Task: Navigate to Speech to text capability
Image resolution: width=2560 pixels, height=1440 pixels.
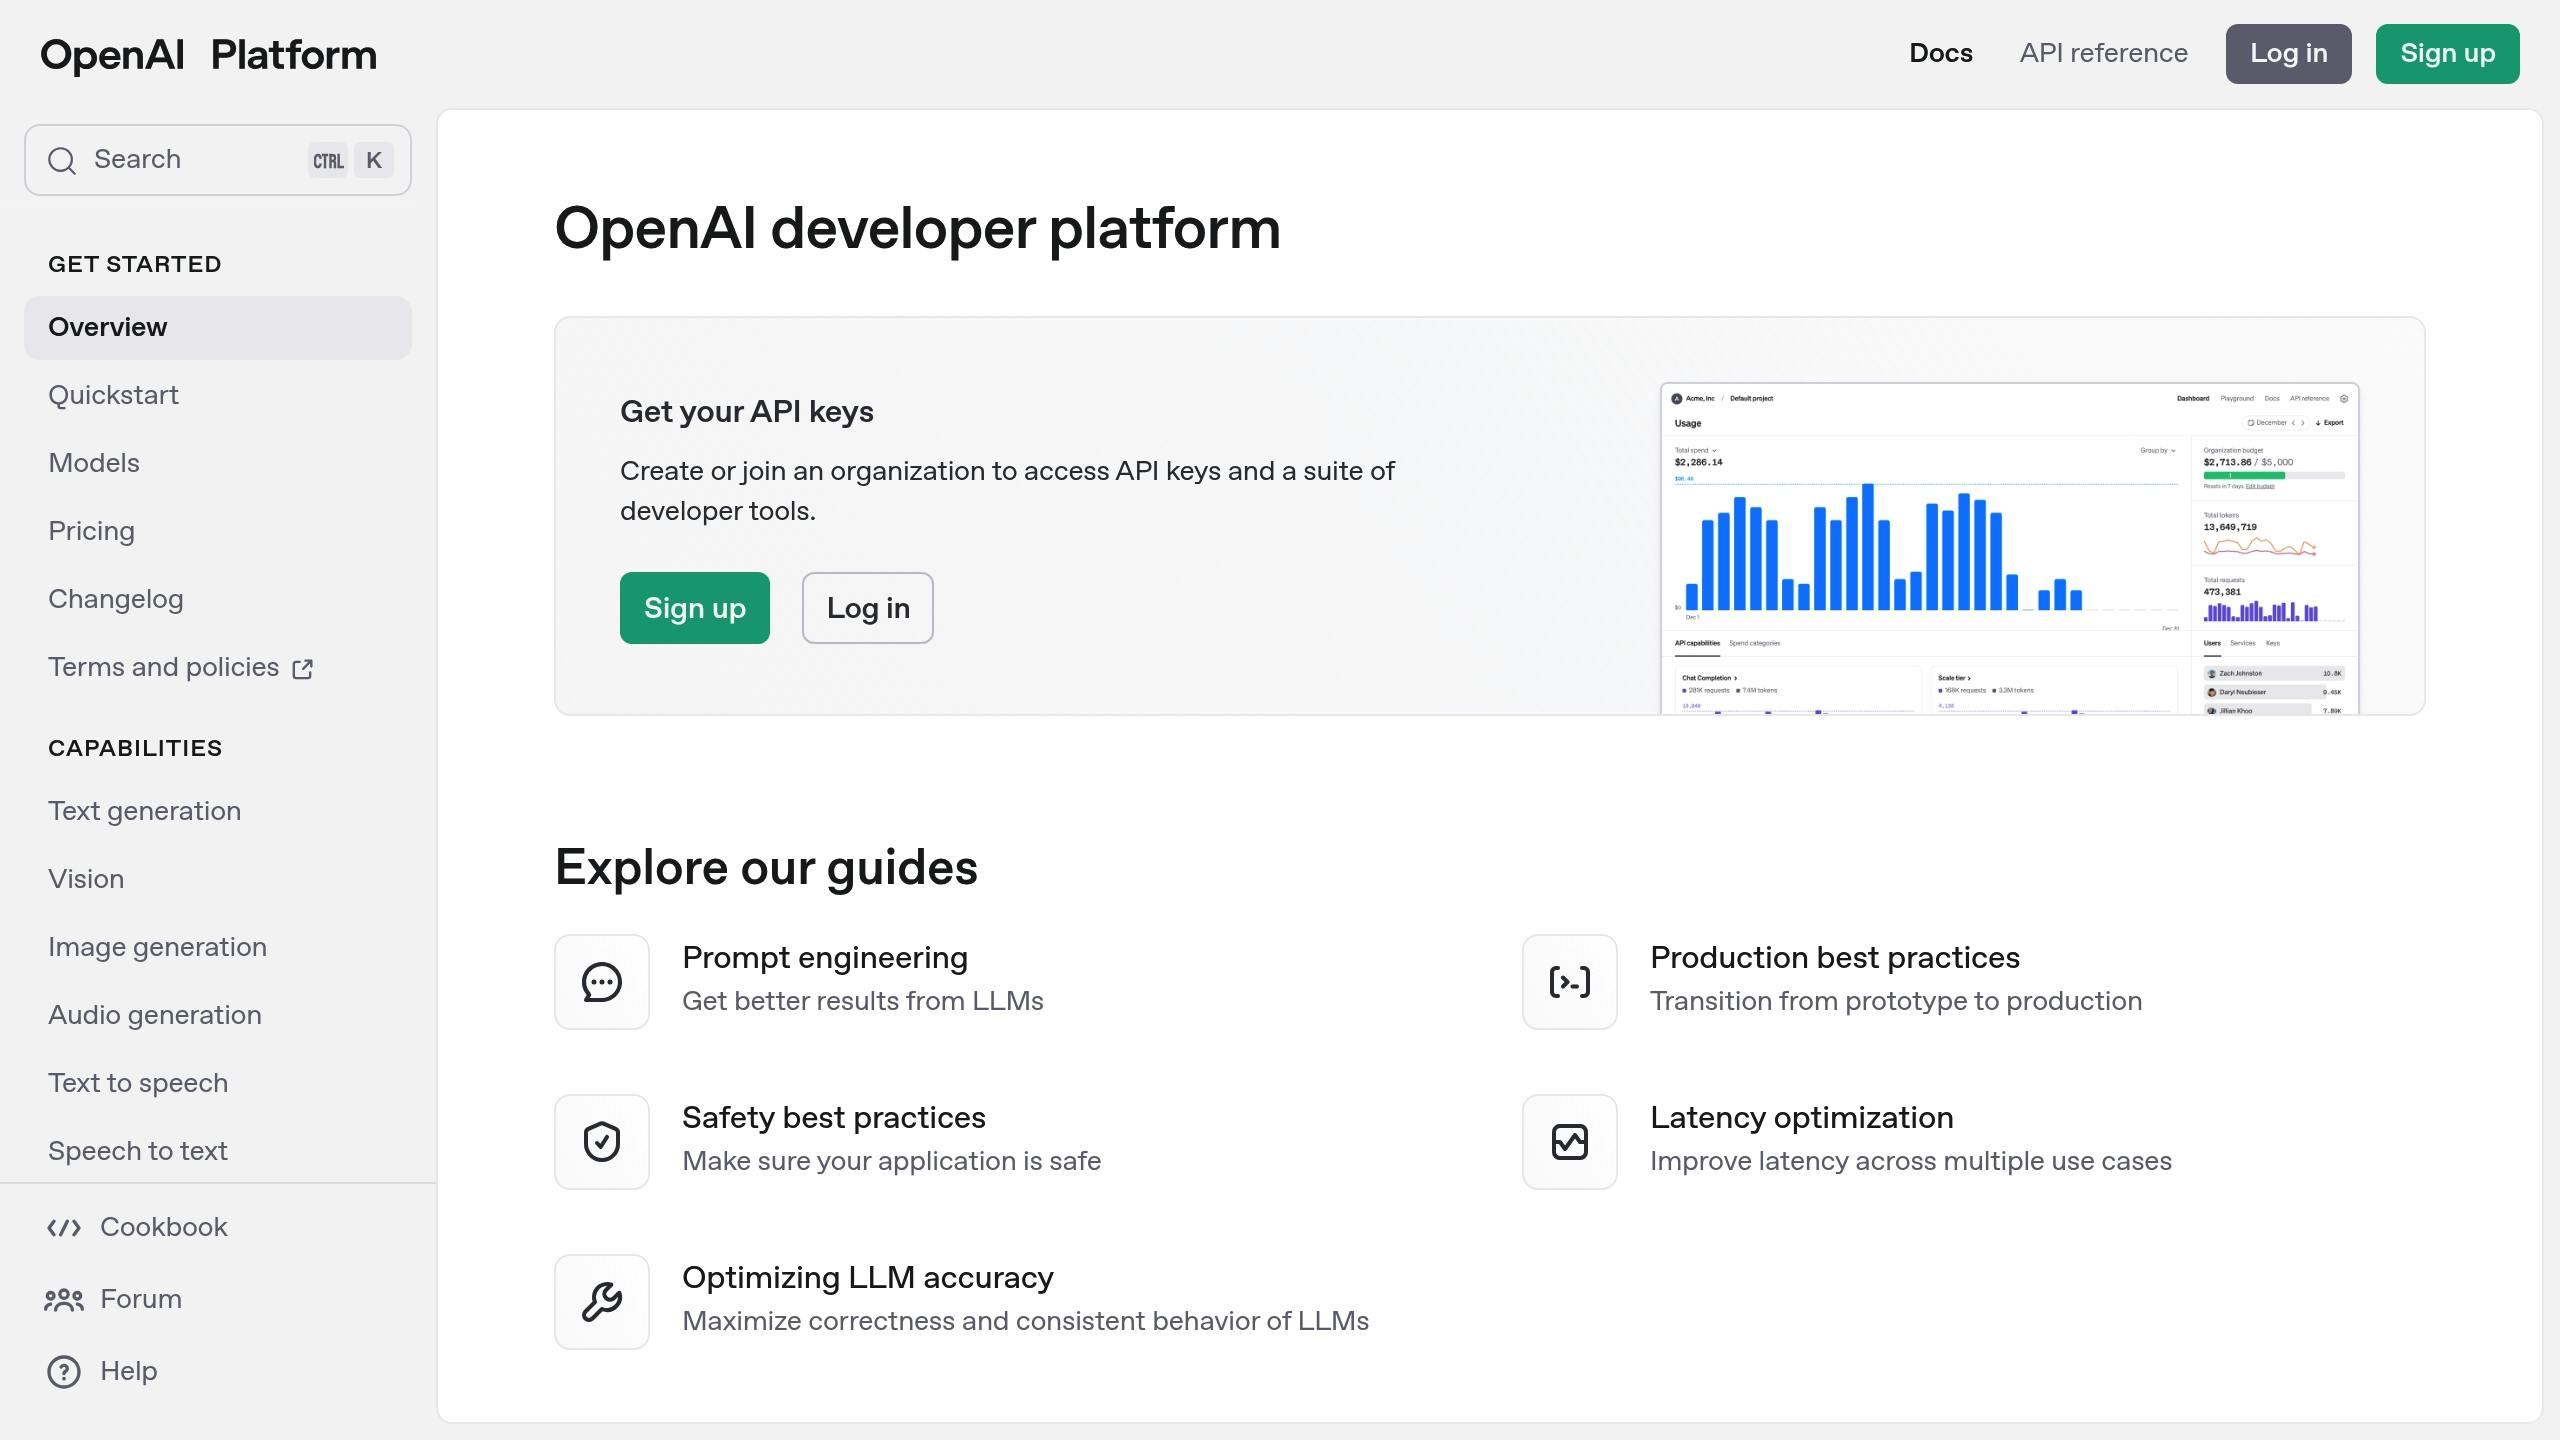Action: (x=138, y=1151)
